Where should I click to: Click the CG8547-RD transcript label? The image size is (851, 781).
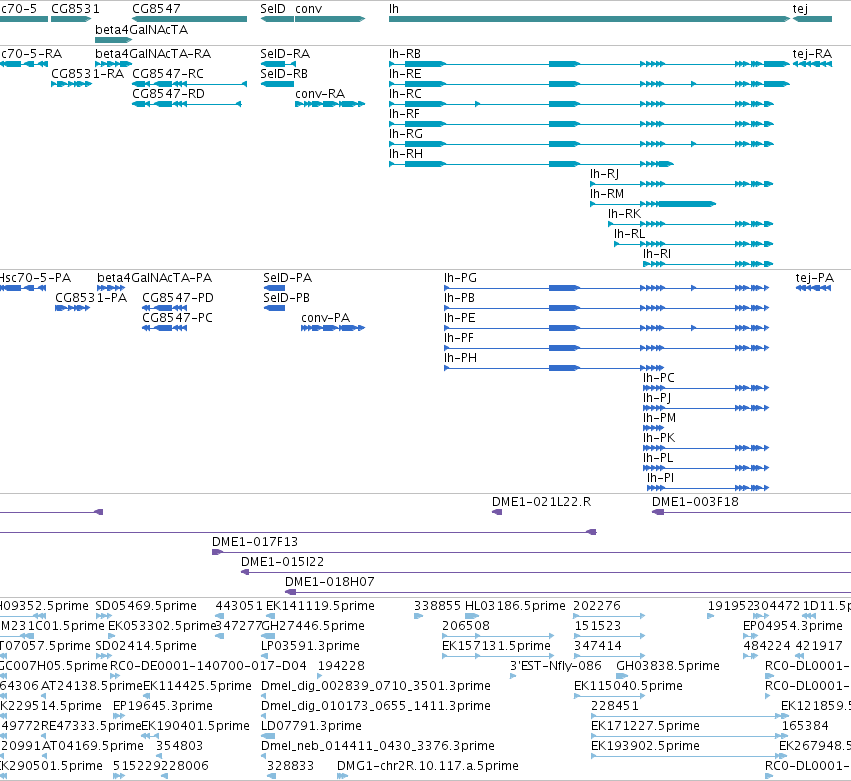pos(168,94)
